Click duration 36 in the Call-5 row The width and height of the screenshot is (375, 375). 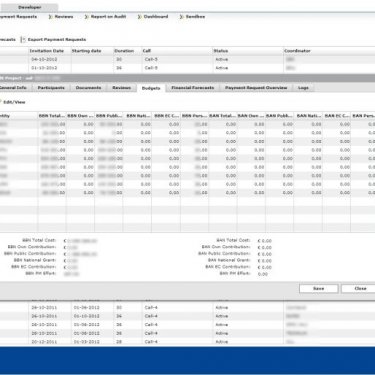[119, 68]
